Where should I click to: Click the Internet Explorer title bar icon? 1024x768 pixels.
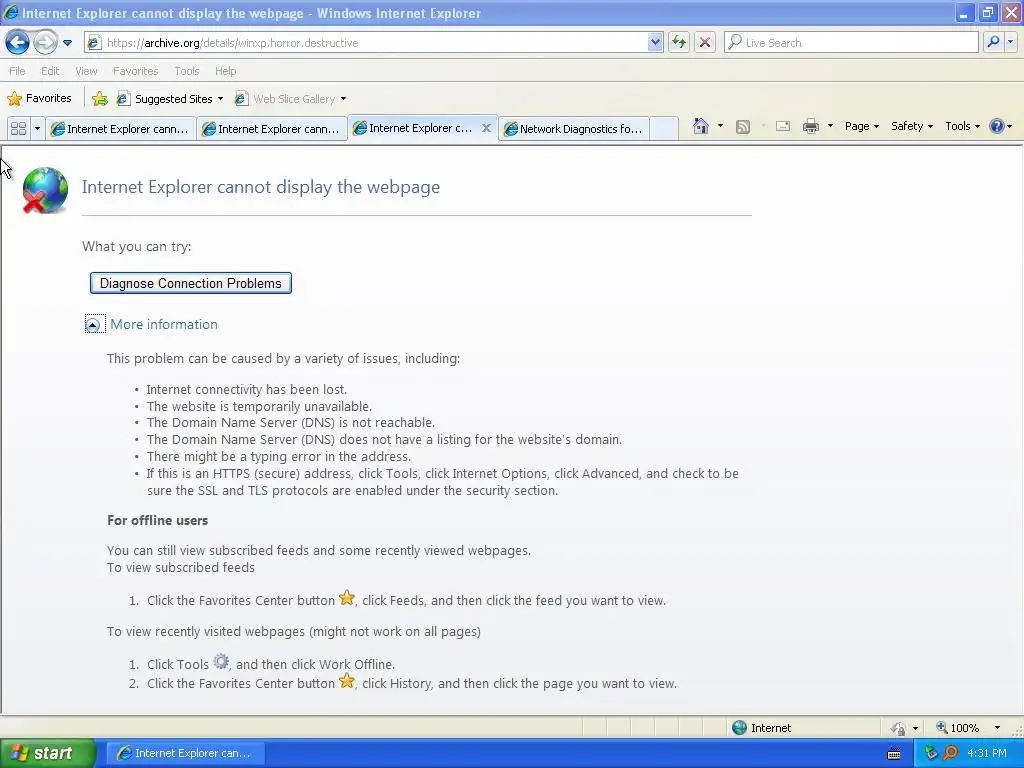(x=10, y=12)
